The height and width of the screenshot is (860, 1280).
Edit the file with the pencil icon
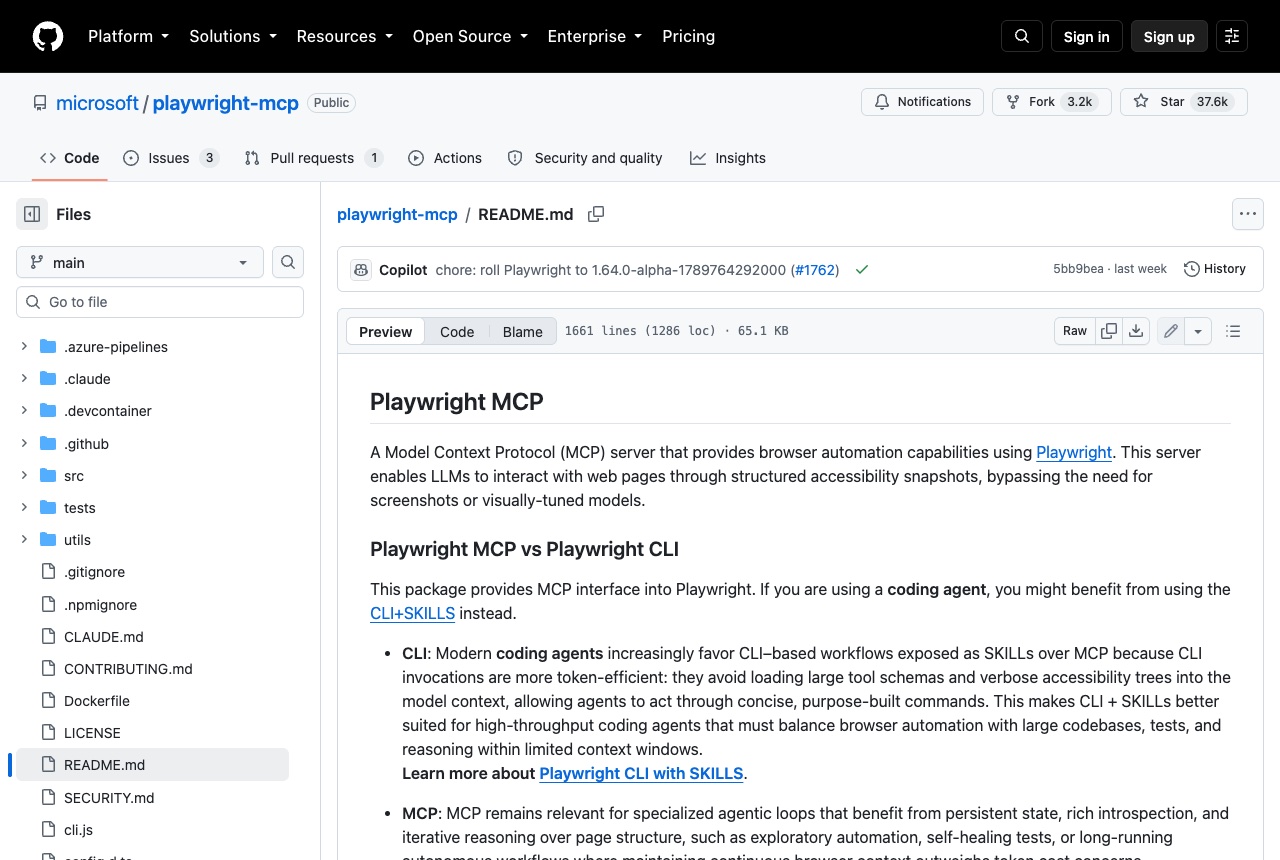tap(1171, 331)
